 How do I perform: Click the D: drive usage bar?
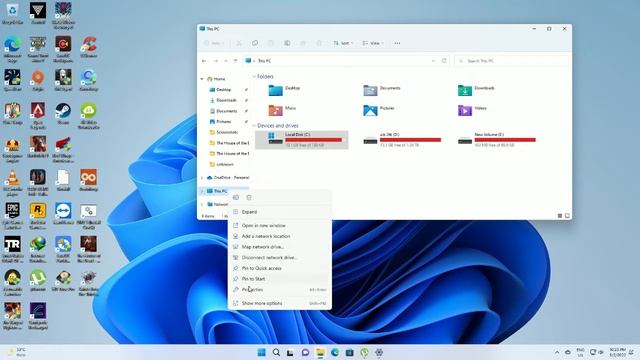410,140
